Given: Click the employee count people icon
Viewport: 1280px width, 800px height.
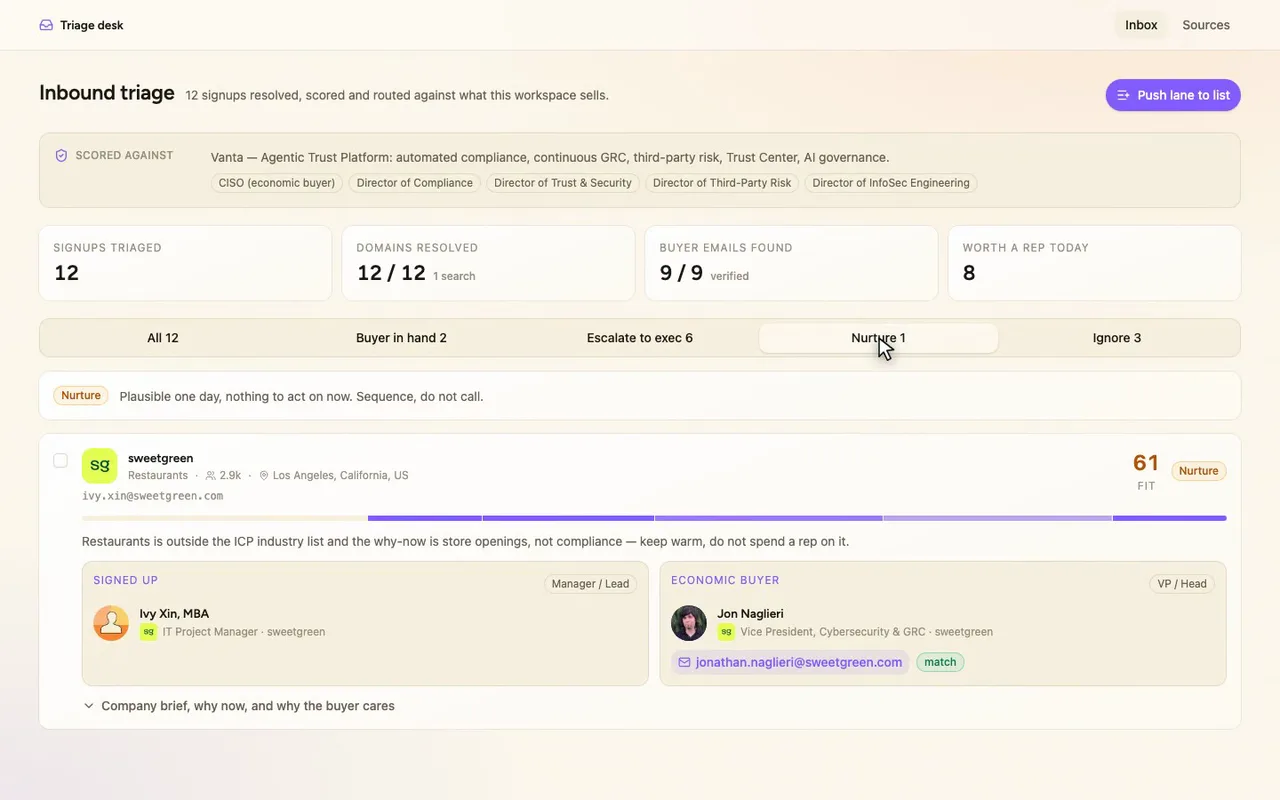Looking at the screenshot, I should pos(211,476).
